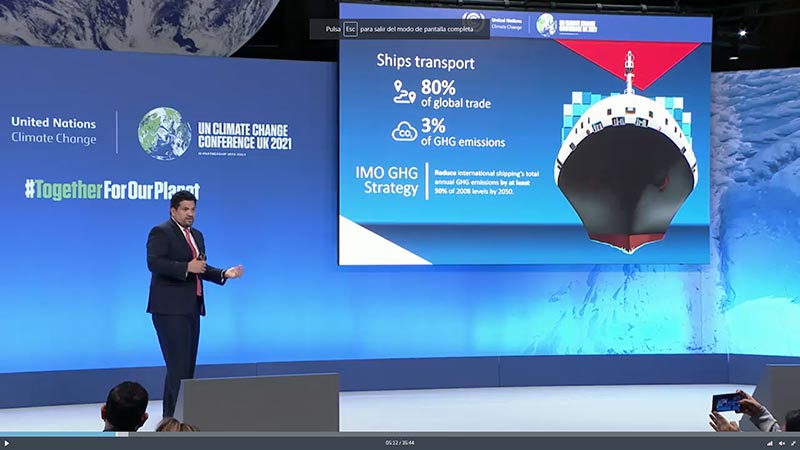Click the 'United Nations Climate Change' wall text
Viewport: 800px width, 450px height.
pos(54,130)
